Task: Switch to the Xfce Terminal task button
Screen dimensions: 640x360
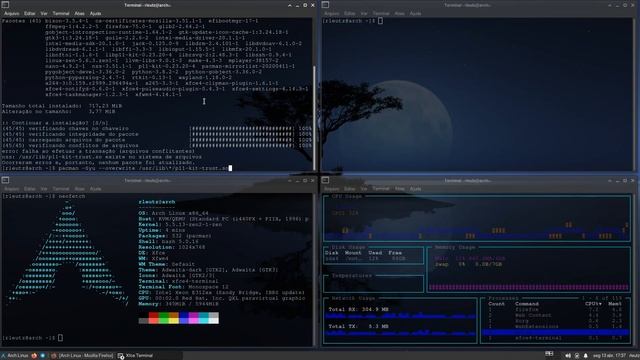Action: point(136,356)
